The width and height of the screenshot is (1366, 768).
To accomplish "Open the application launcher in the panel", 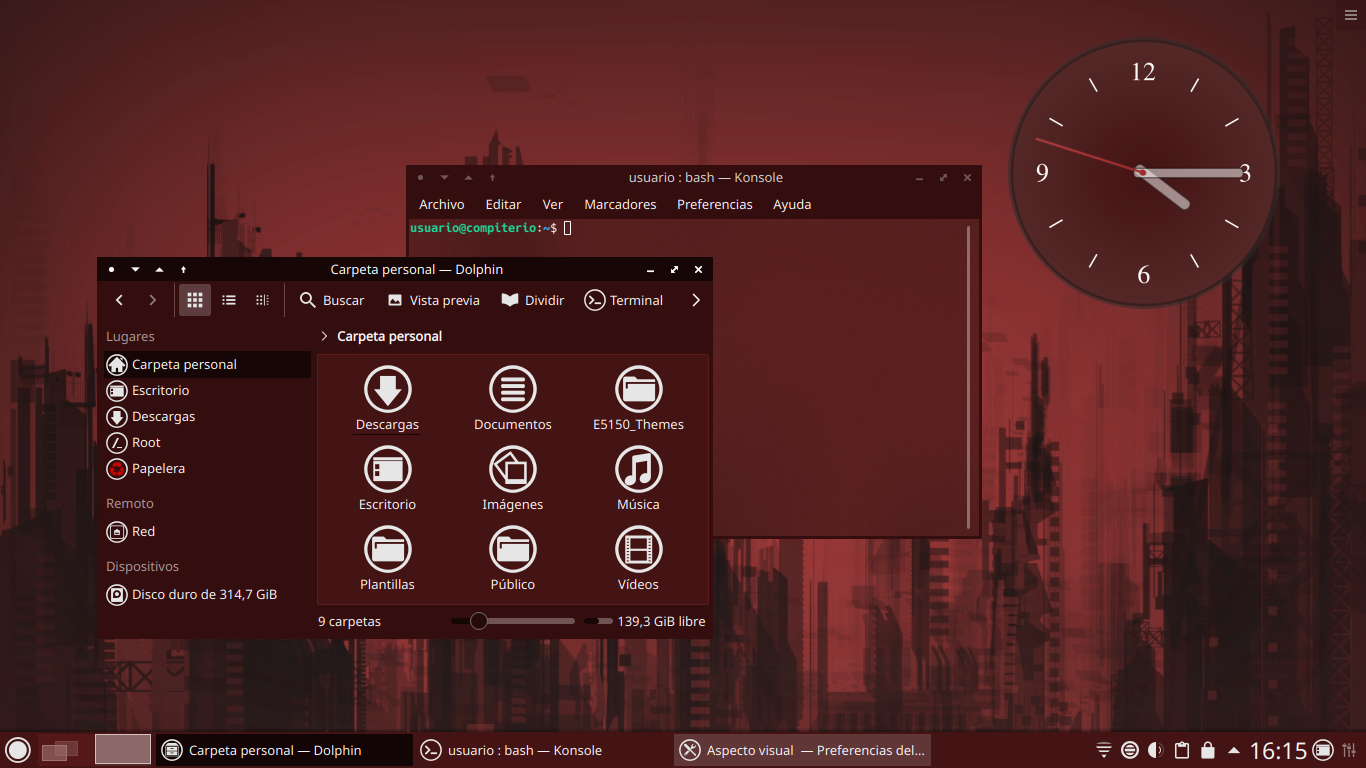I will (x=18, y=750).
